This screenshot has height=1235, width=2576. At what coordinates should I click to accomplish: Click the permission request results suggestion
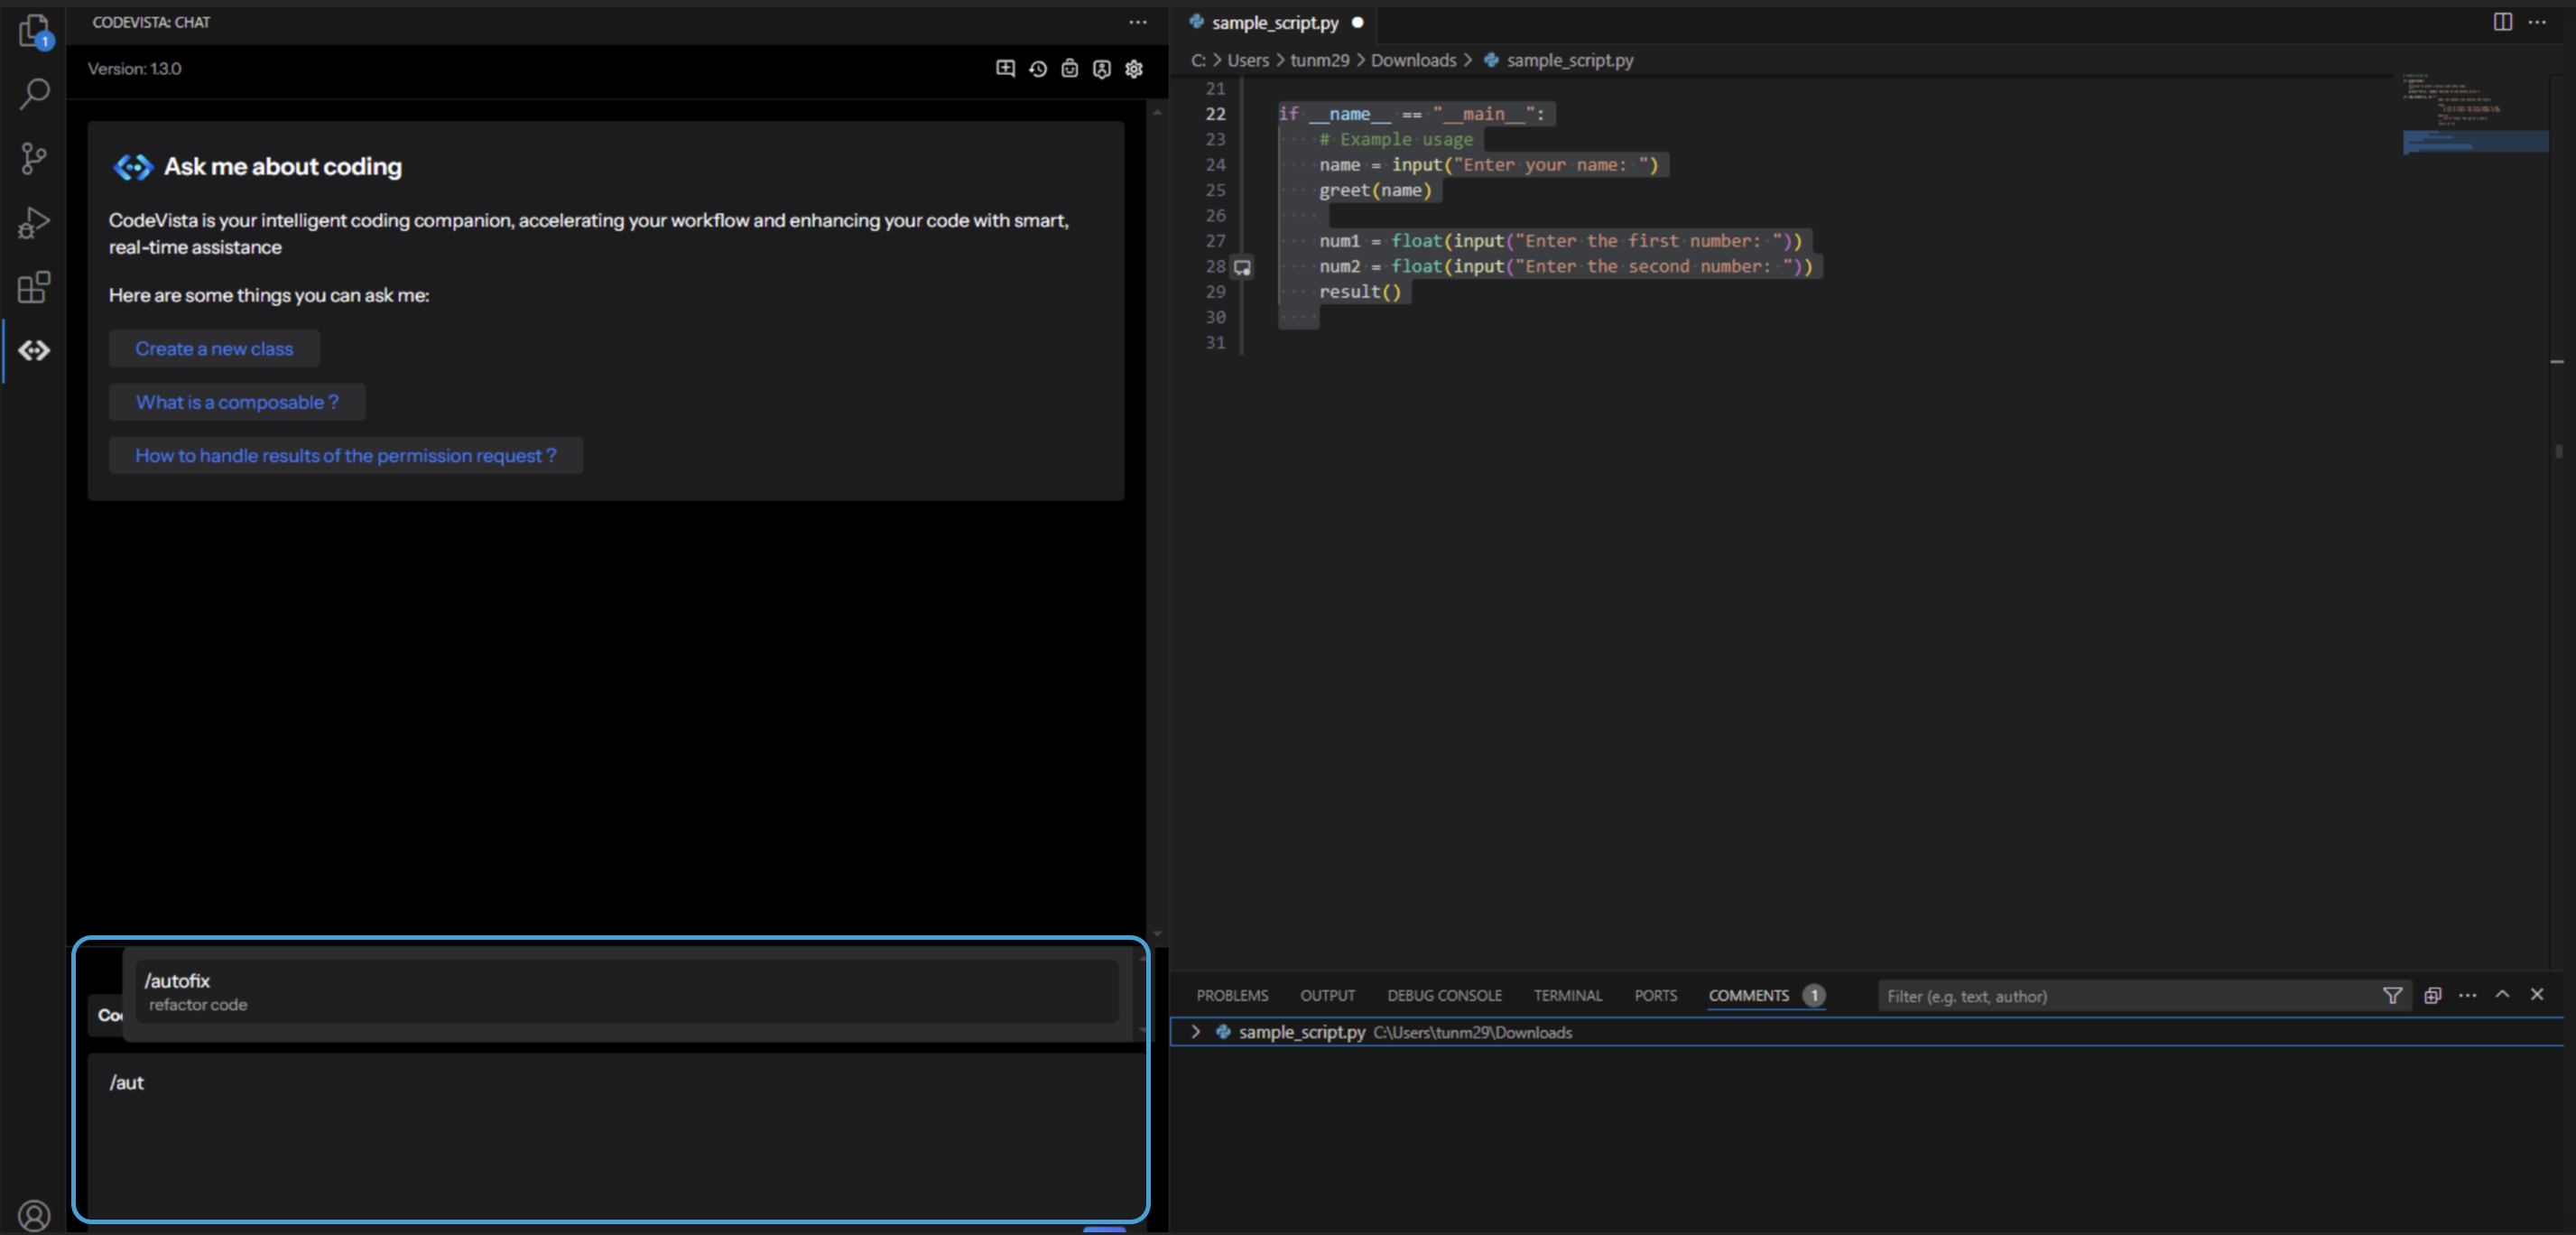(x=346, y=456)
